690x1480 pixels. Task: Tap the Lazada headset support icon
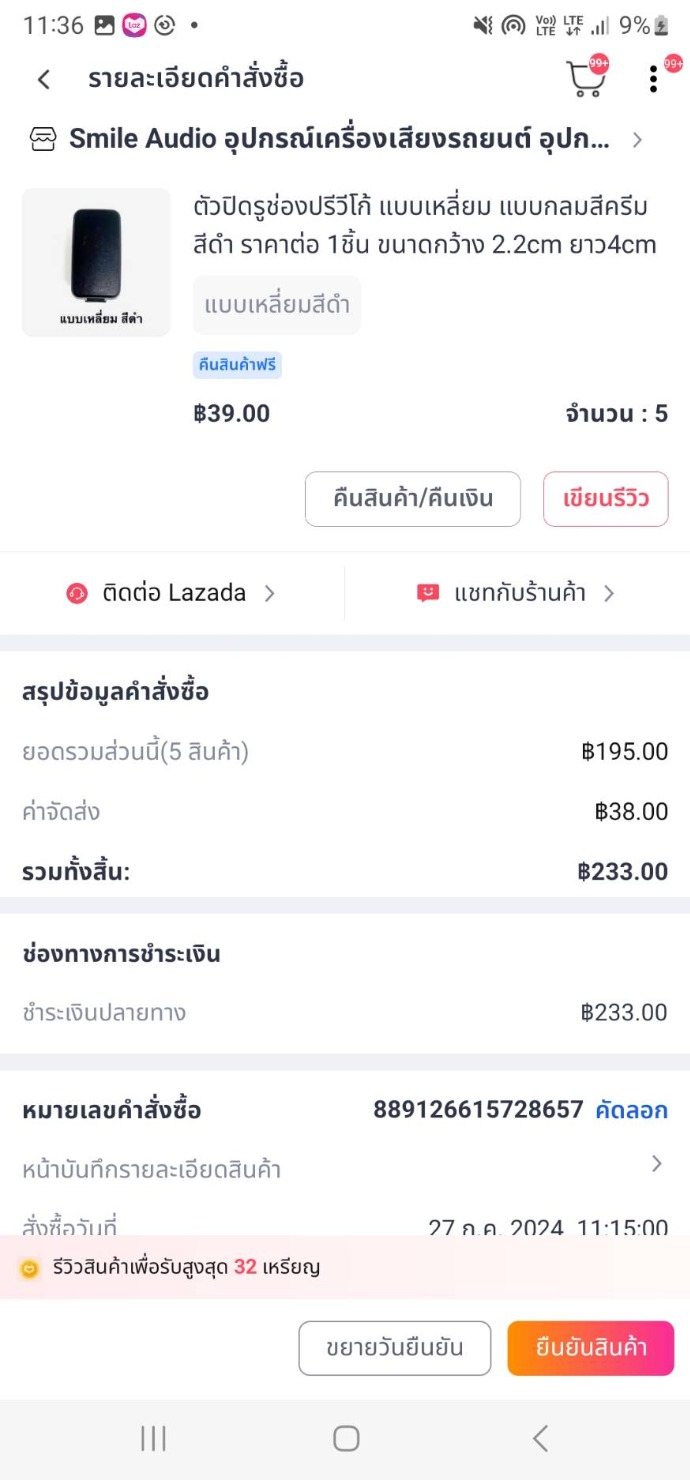point(77,593)
